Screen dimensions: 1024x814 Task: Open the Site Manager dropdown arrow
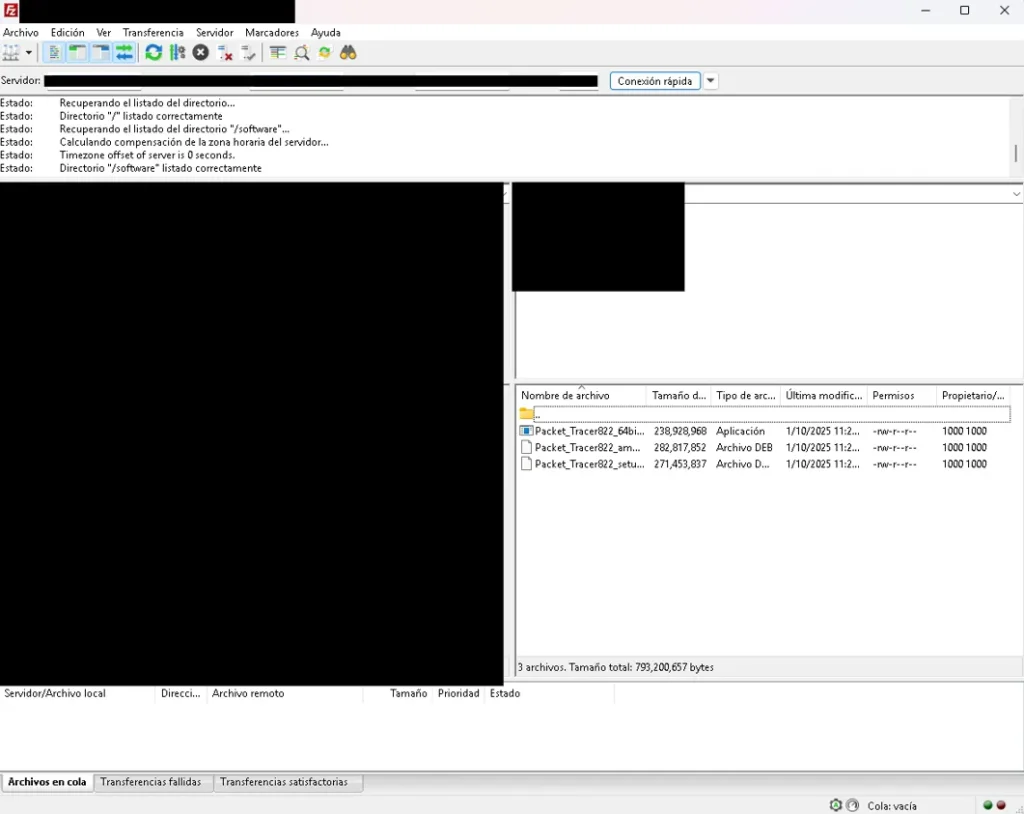click(x=29, y=53)
